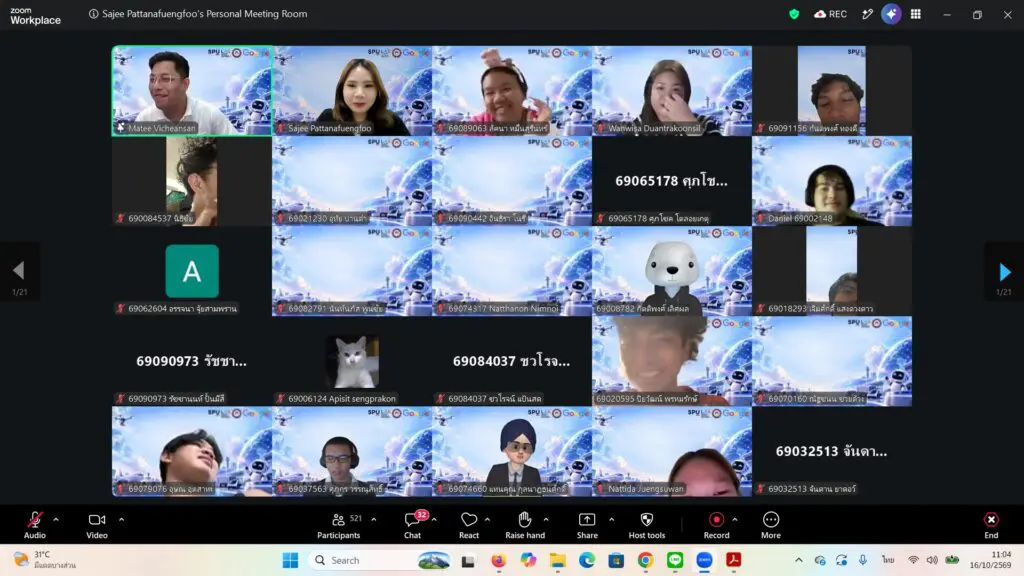Show meeting information via the info icon
The height and width of the screenshot is (576, 1024).
point(93,14)
